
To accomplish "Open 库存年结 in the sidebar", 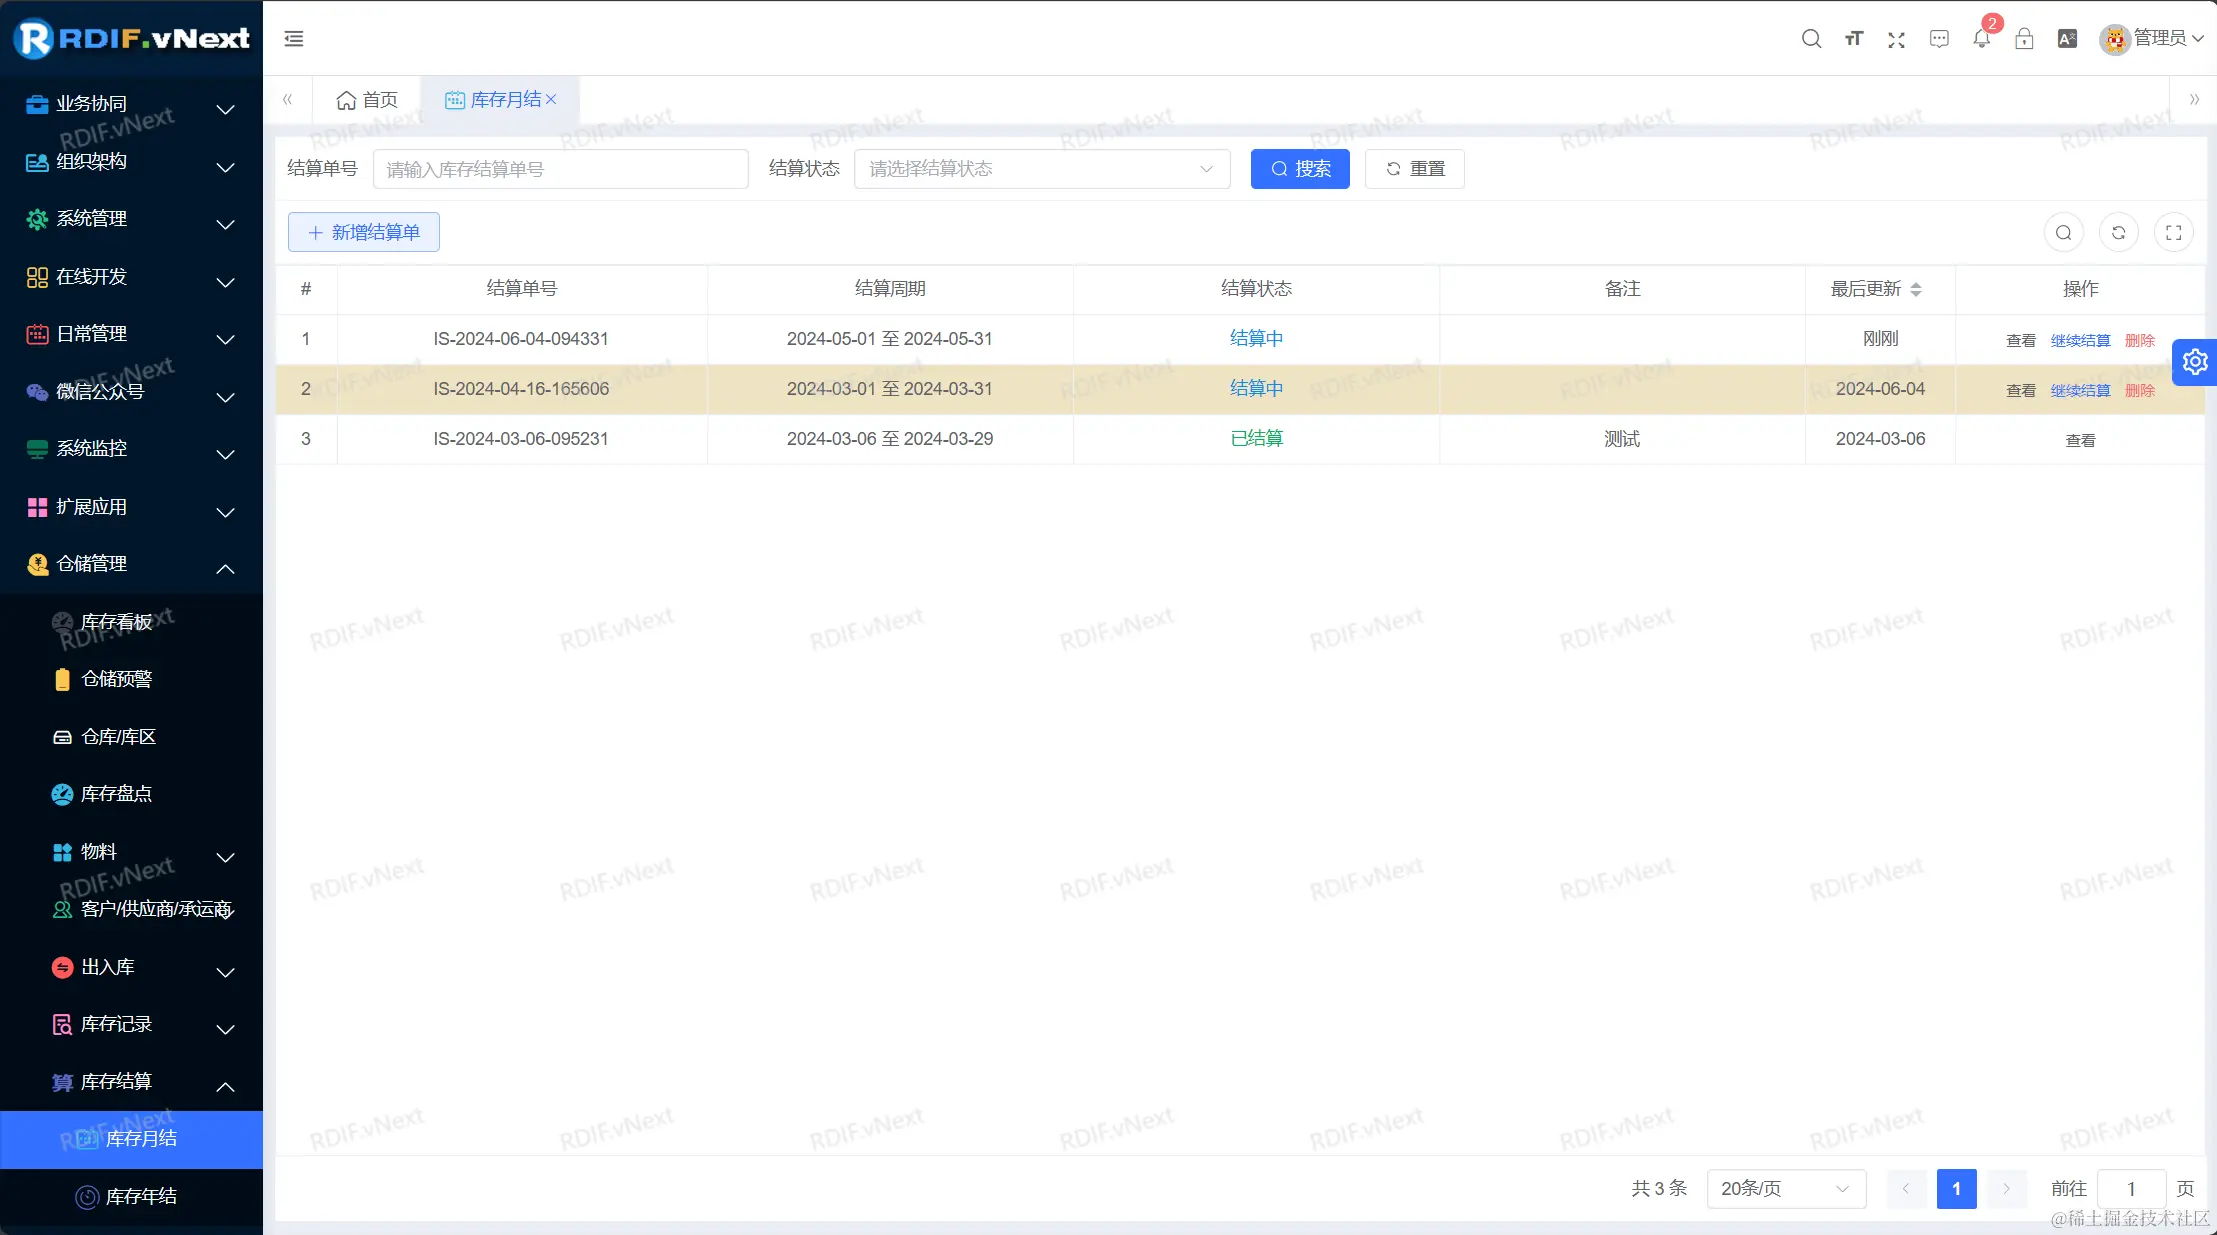I will tap(140, 1196).
